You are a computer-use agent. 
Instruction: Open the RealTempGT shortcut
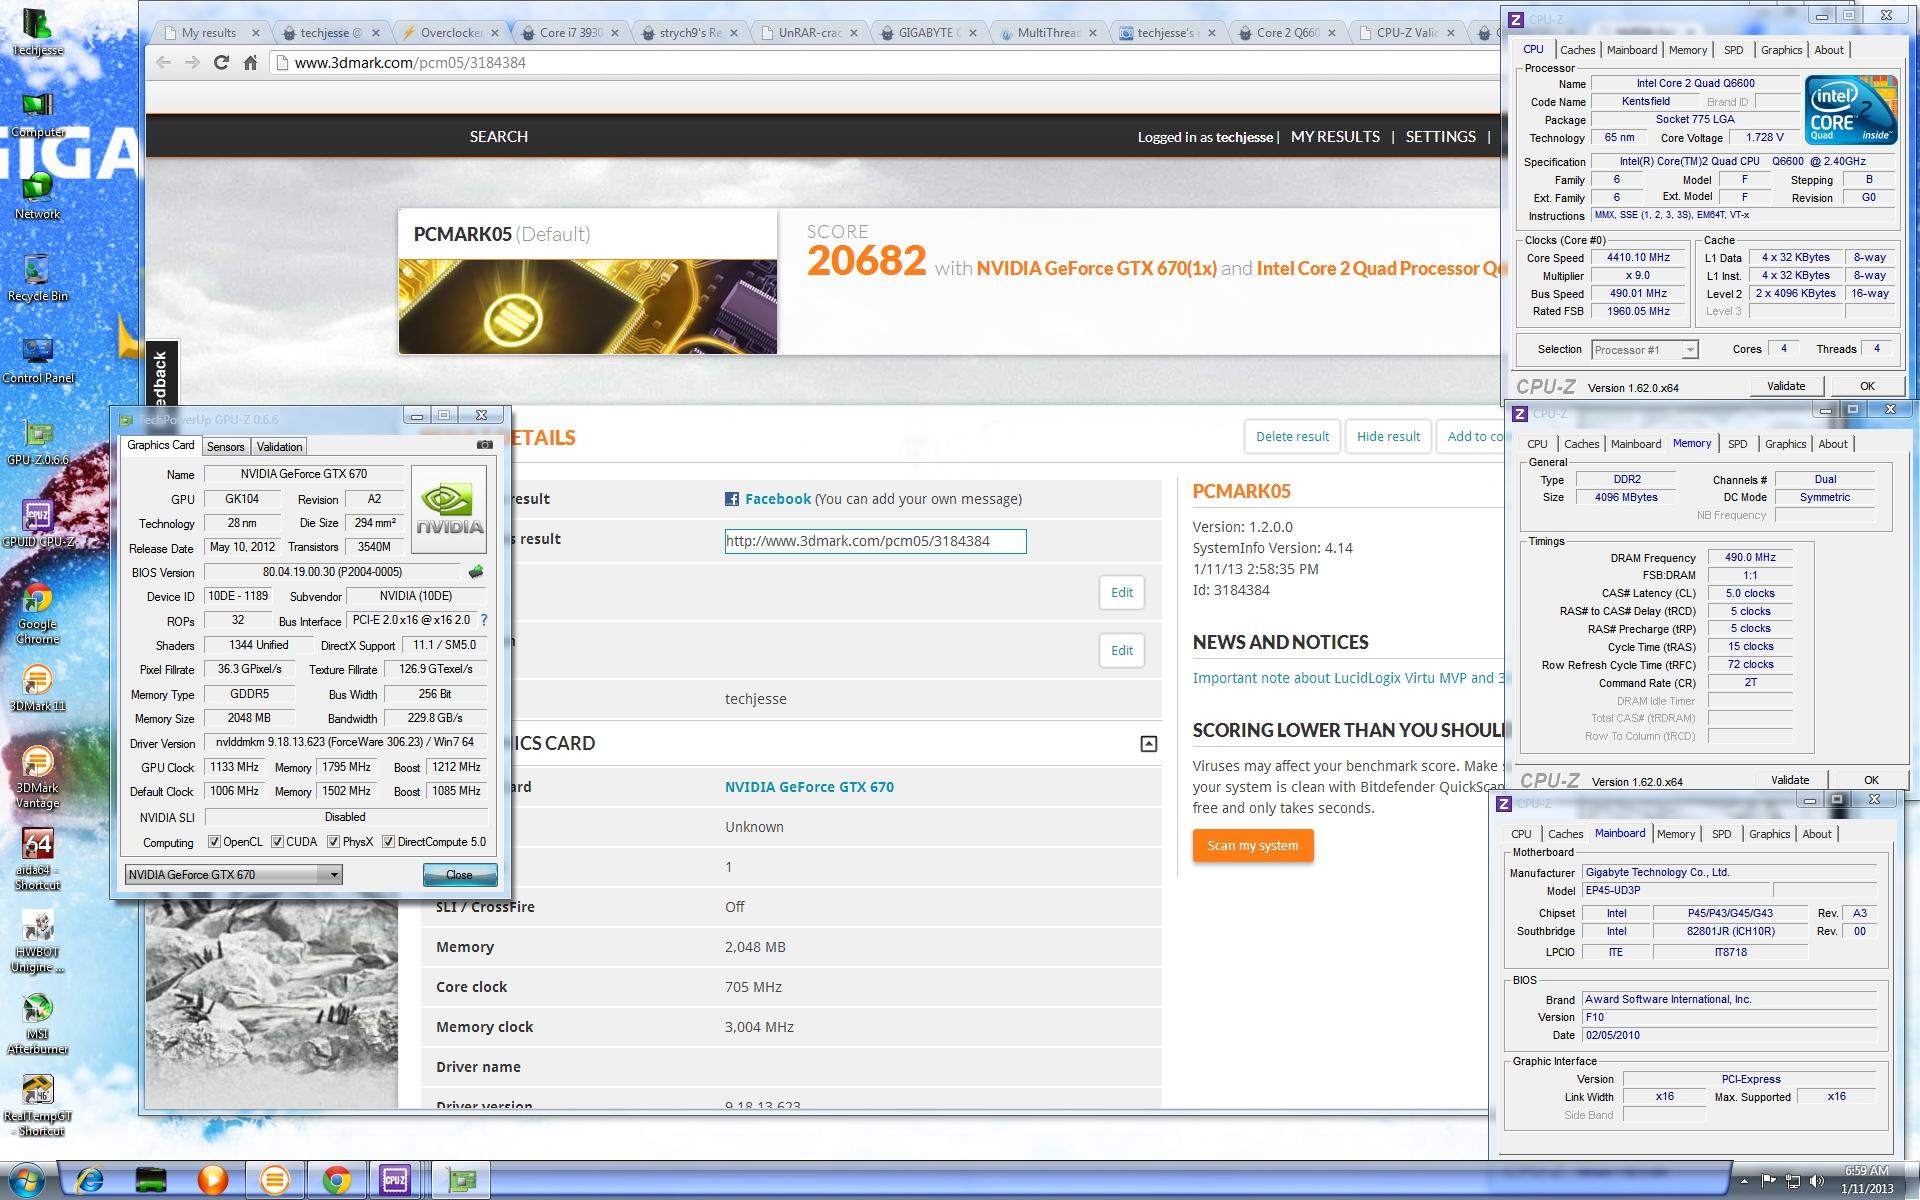(38, 1105)
